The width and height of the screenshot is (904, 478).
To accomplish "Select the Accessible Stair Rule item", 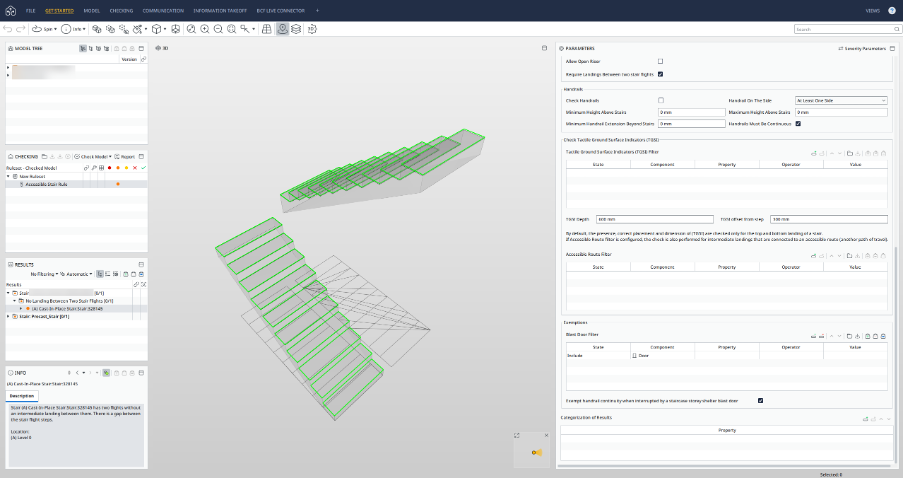I will click(x=48, y=184).
